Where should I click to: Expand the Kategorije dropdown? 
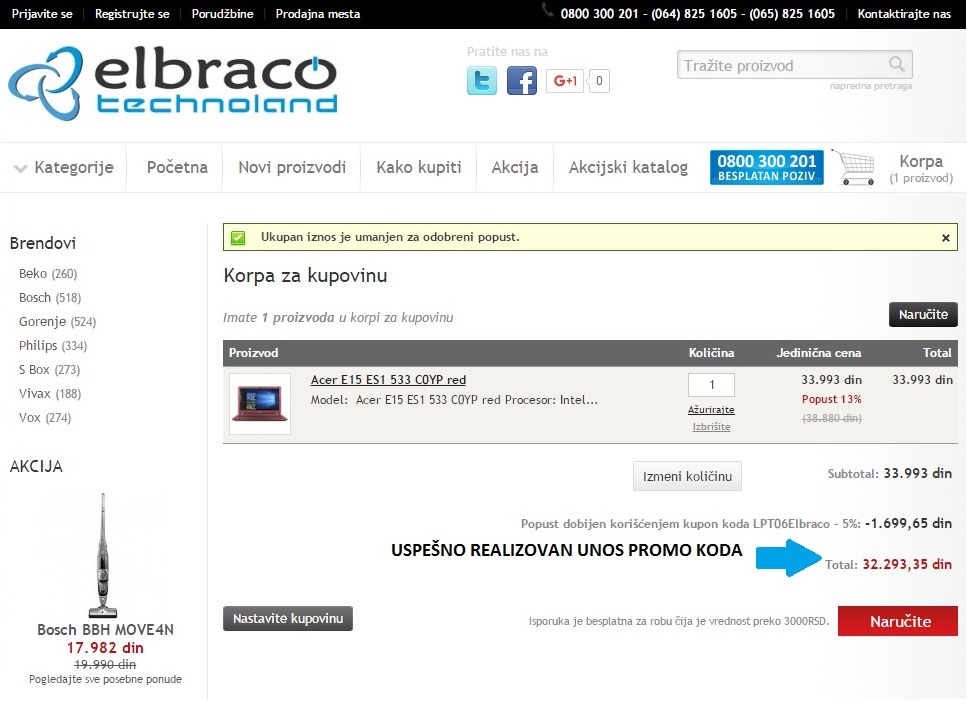click(64, 167)
